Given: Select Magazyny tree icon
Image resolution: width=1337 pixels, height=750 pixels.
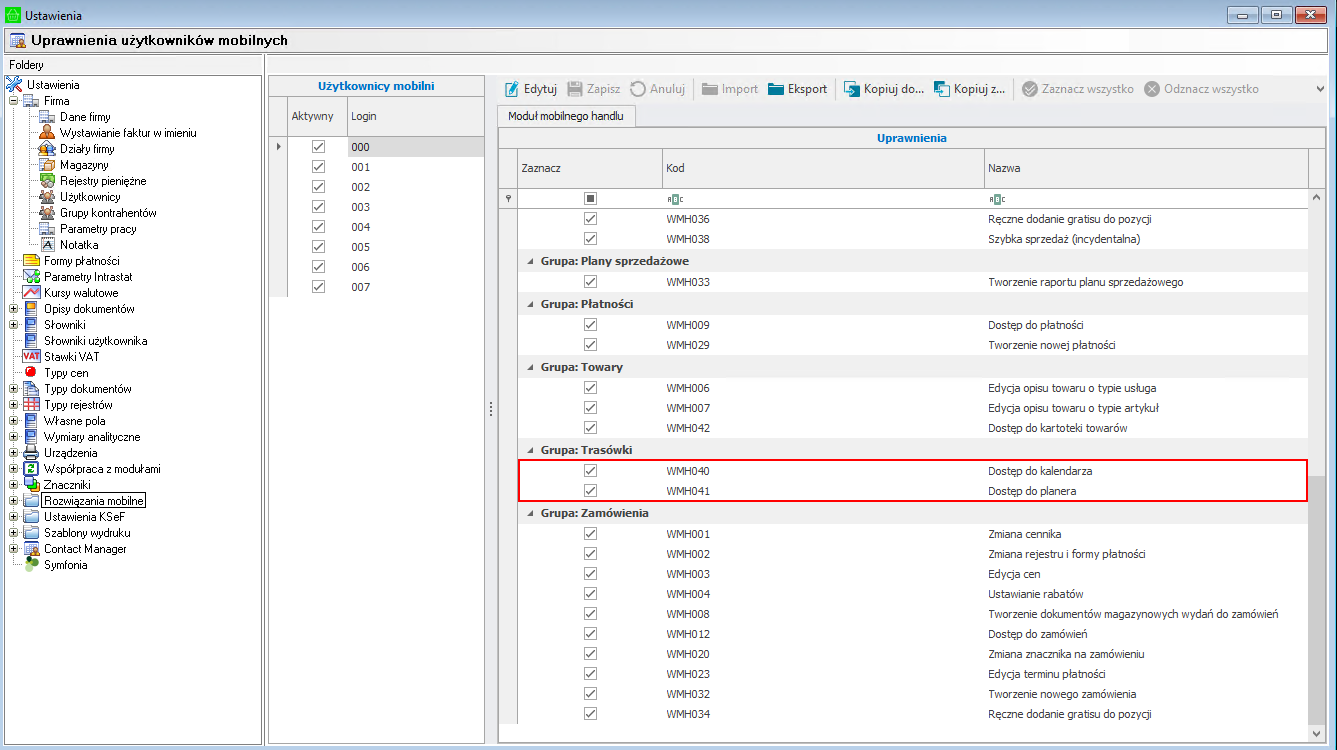Looking at the screenshot, I should [47, 165].
